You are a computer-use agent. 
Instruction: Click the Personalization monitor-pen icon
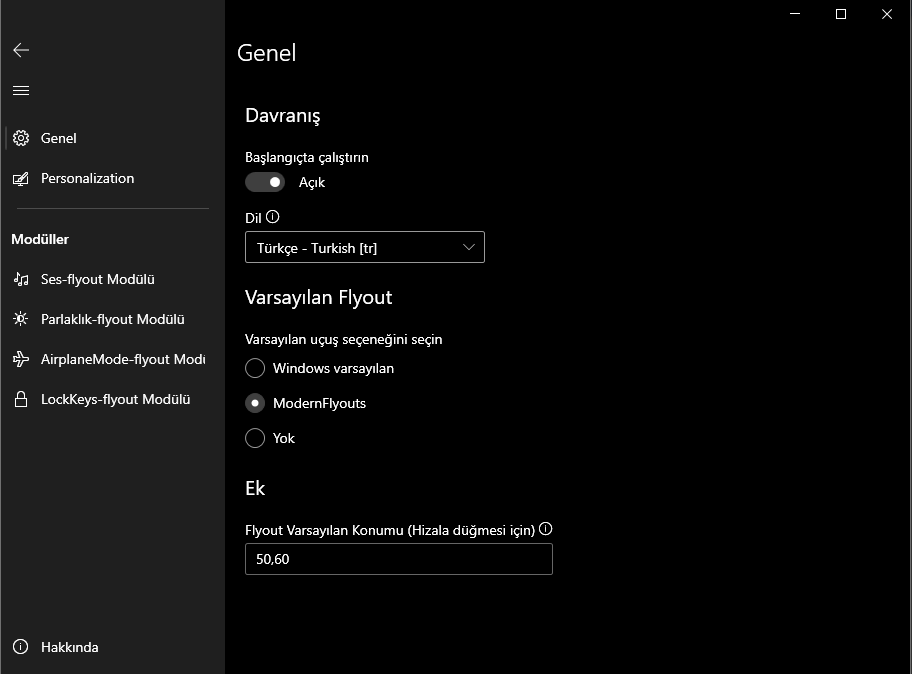(21, 178)
